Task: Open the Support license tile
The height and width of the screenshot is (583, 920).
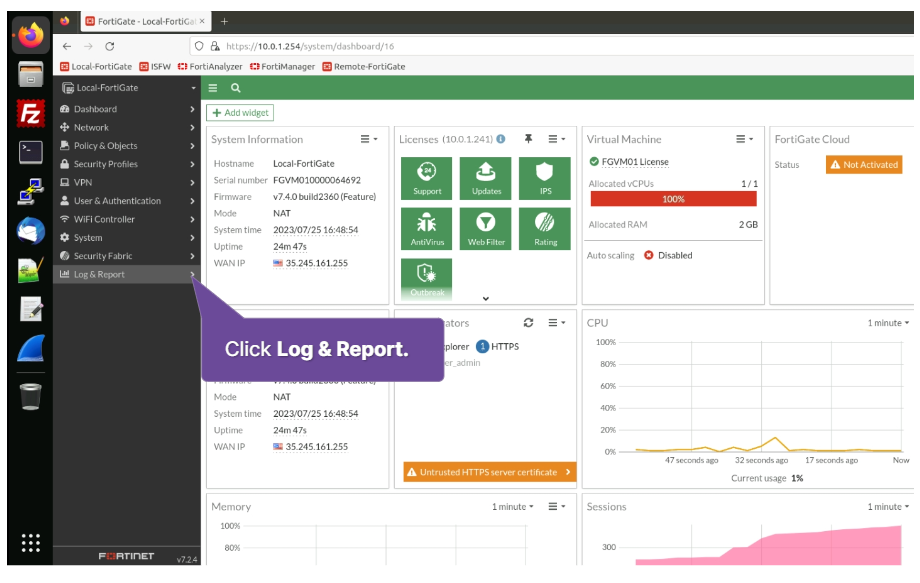Action: [x=427, y=178]
